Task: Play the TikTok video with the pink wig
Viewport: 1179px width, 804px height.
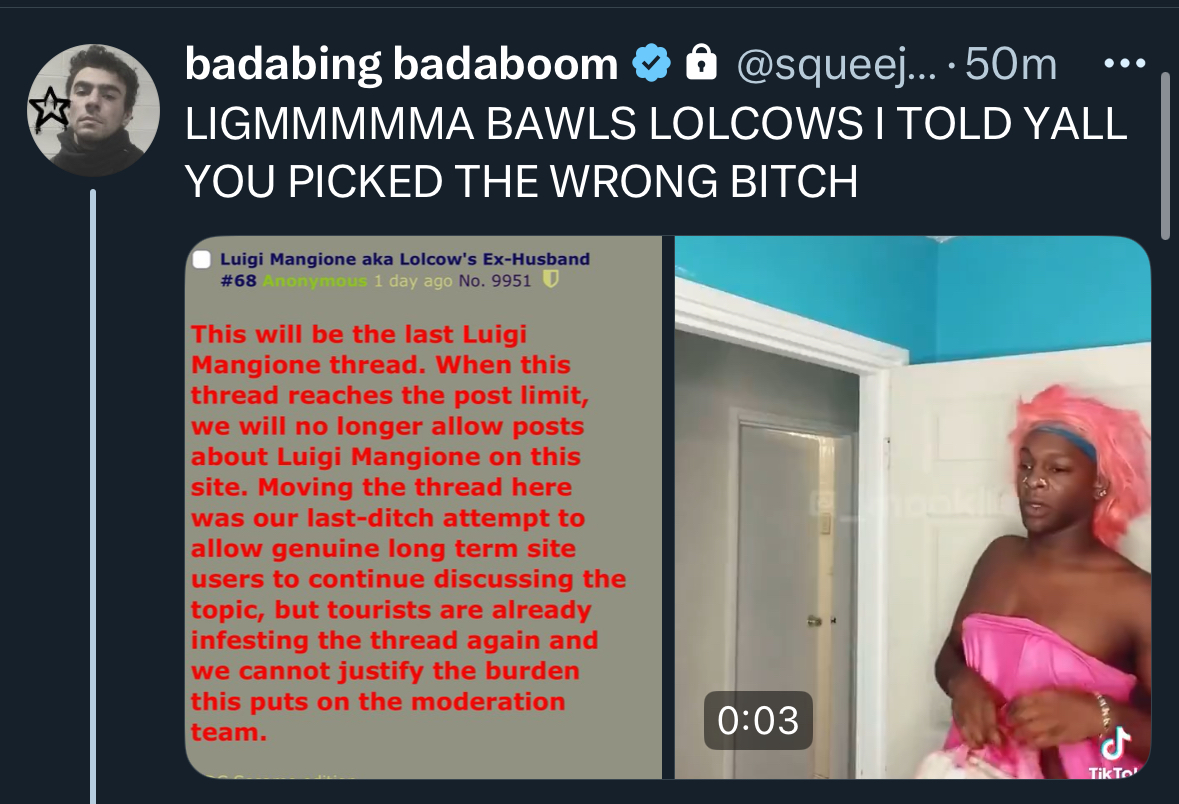Action: click(x=913, y=507)
